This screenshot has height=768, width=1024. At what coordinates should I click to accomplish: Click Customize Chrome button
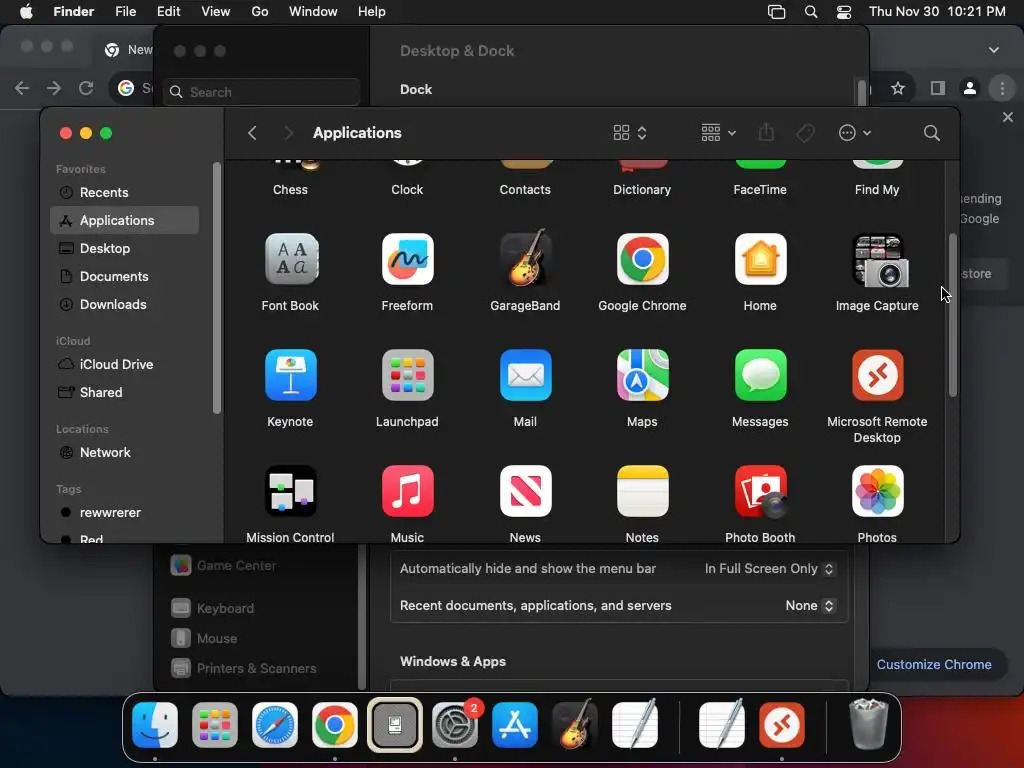pos(934,665)
